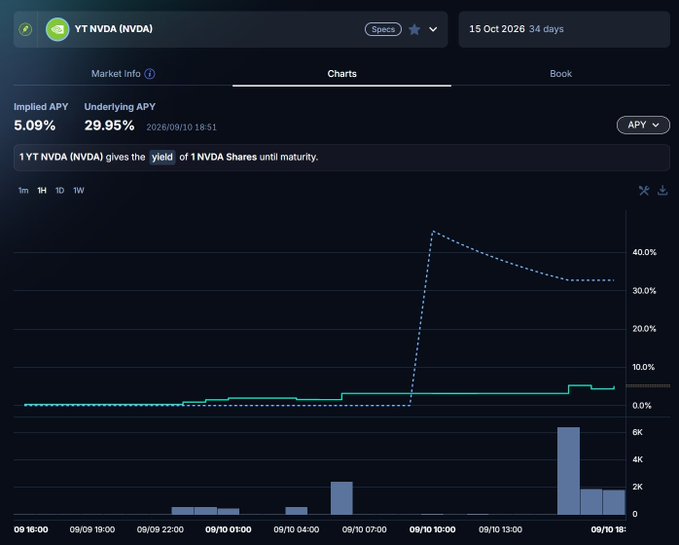Click the 15 Oct 2026 maturity box
Viewport: 679px width, 545px height.
(x=564, y=29)
